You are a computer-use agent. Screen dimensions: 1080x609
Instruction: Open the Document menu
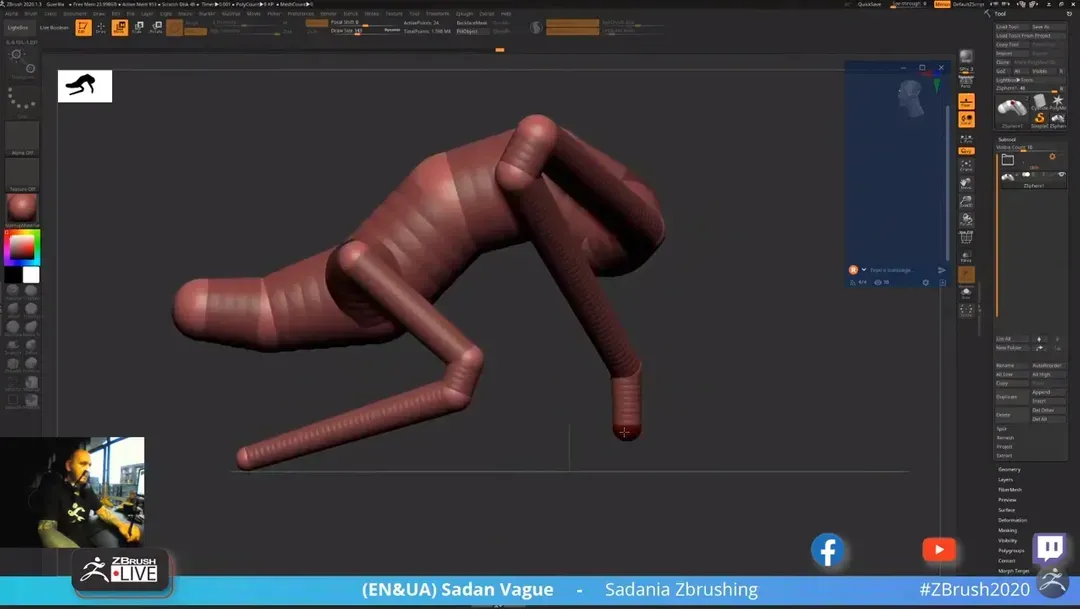point(75,14)
